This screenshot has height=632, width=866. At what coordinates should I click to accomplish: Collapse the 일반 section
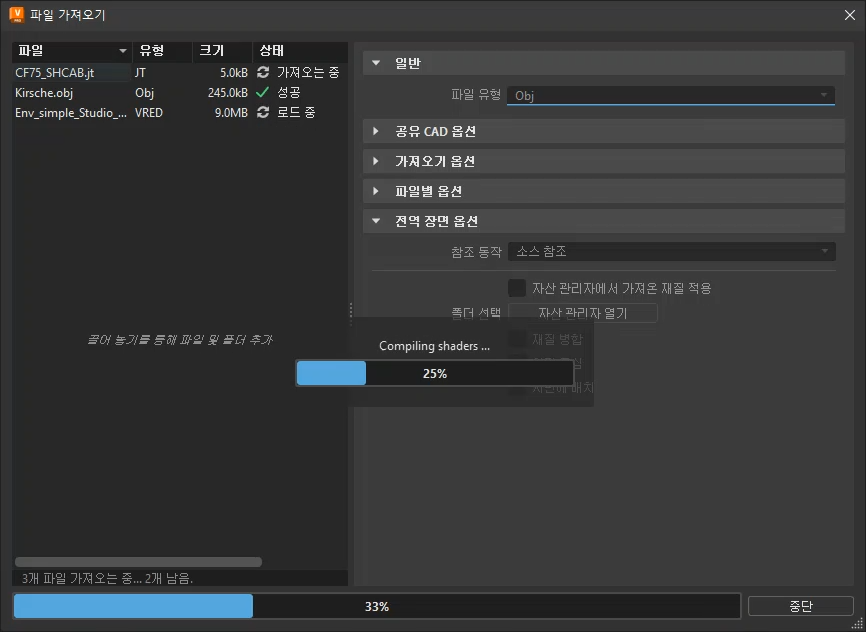(604, 62)
